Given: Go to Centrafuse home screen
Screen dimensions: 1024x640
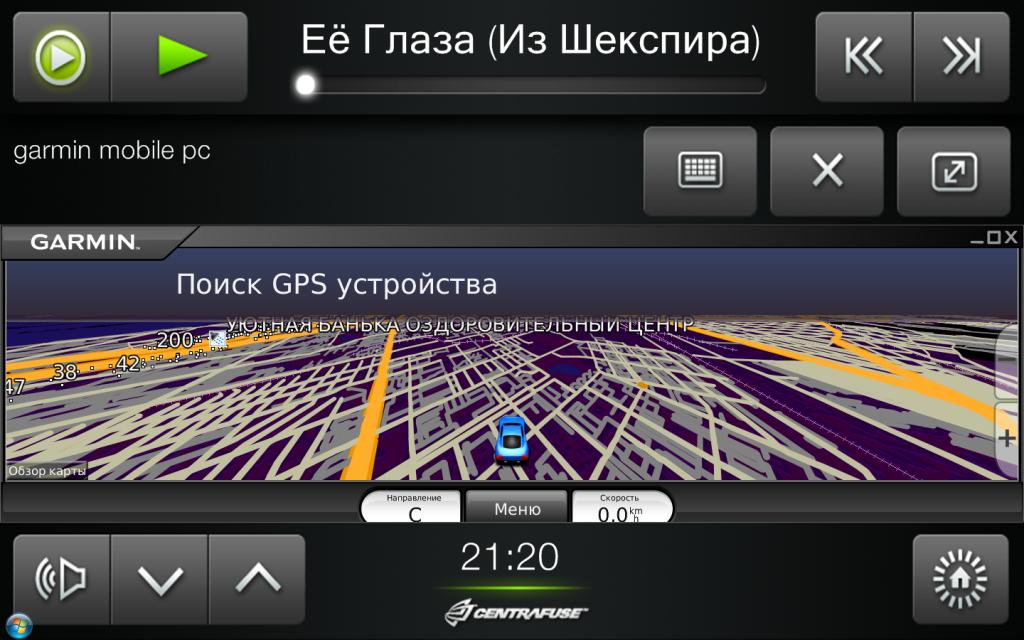Looking at the screenshot, I should click(x=961, y=579).
